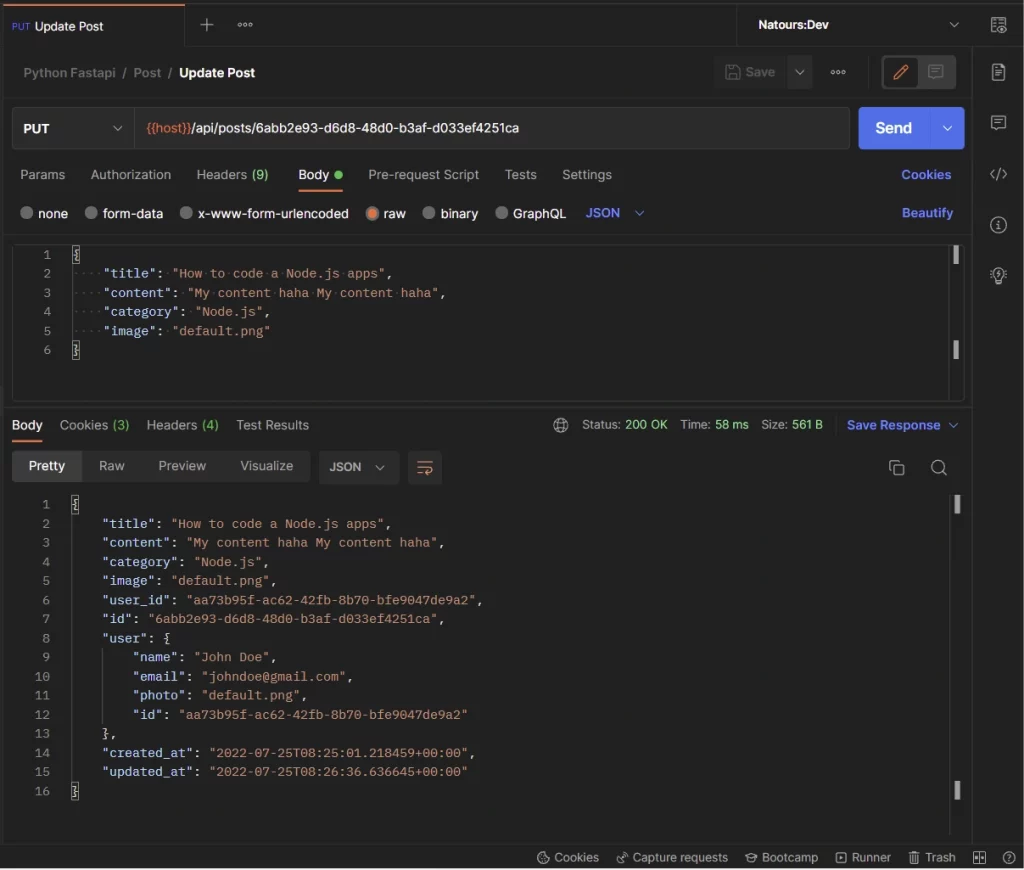Viewport: 1024px width, 870px height.
Task: Switch body type to none
Action: [44, 213]
